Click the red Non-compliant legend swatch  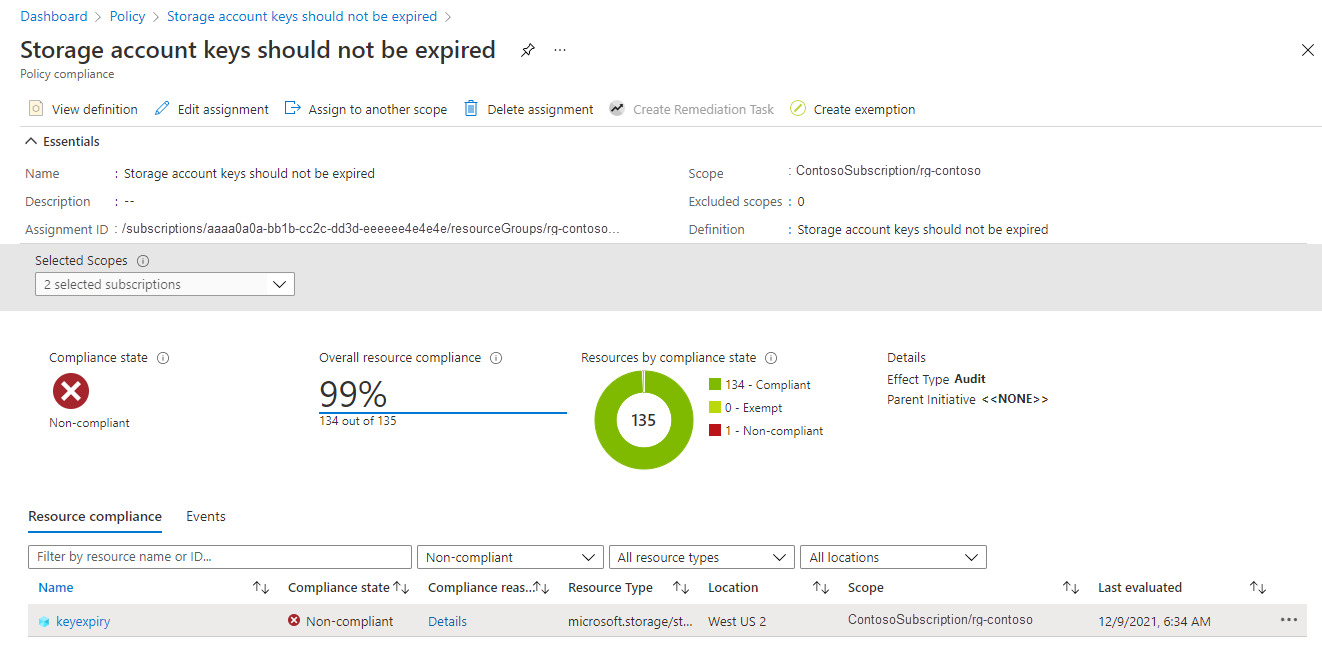(x=714, y=430)
